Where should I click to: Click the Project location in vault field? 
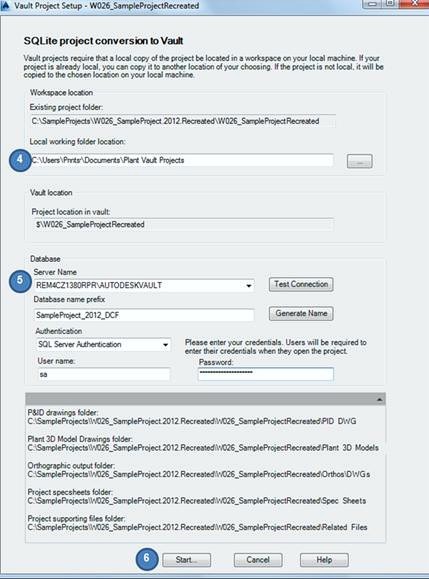[x=182, y=225]
